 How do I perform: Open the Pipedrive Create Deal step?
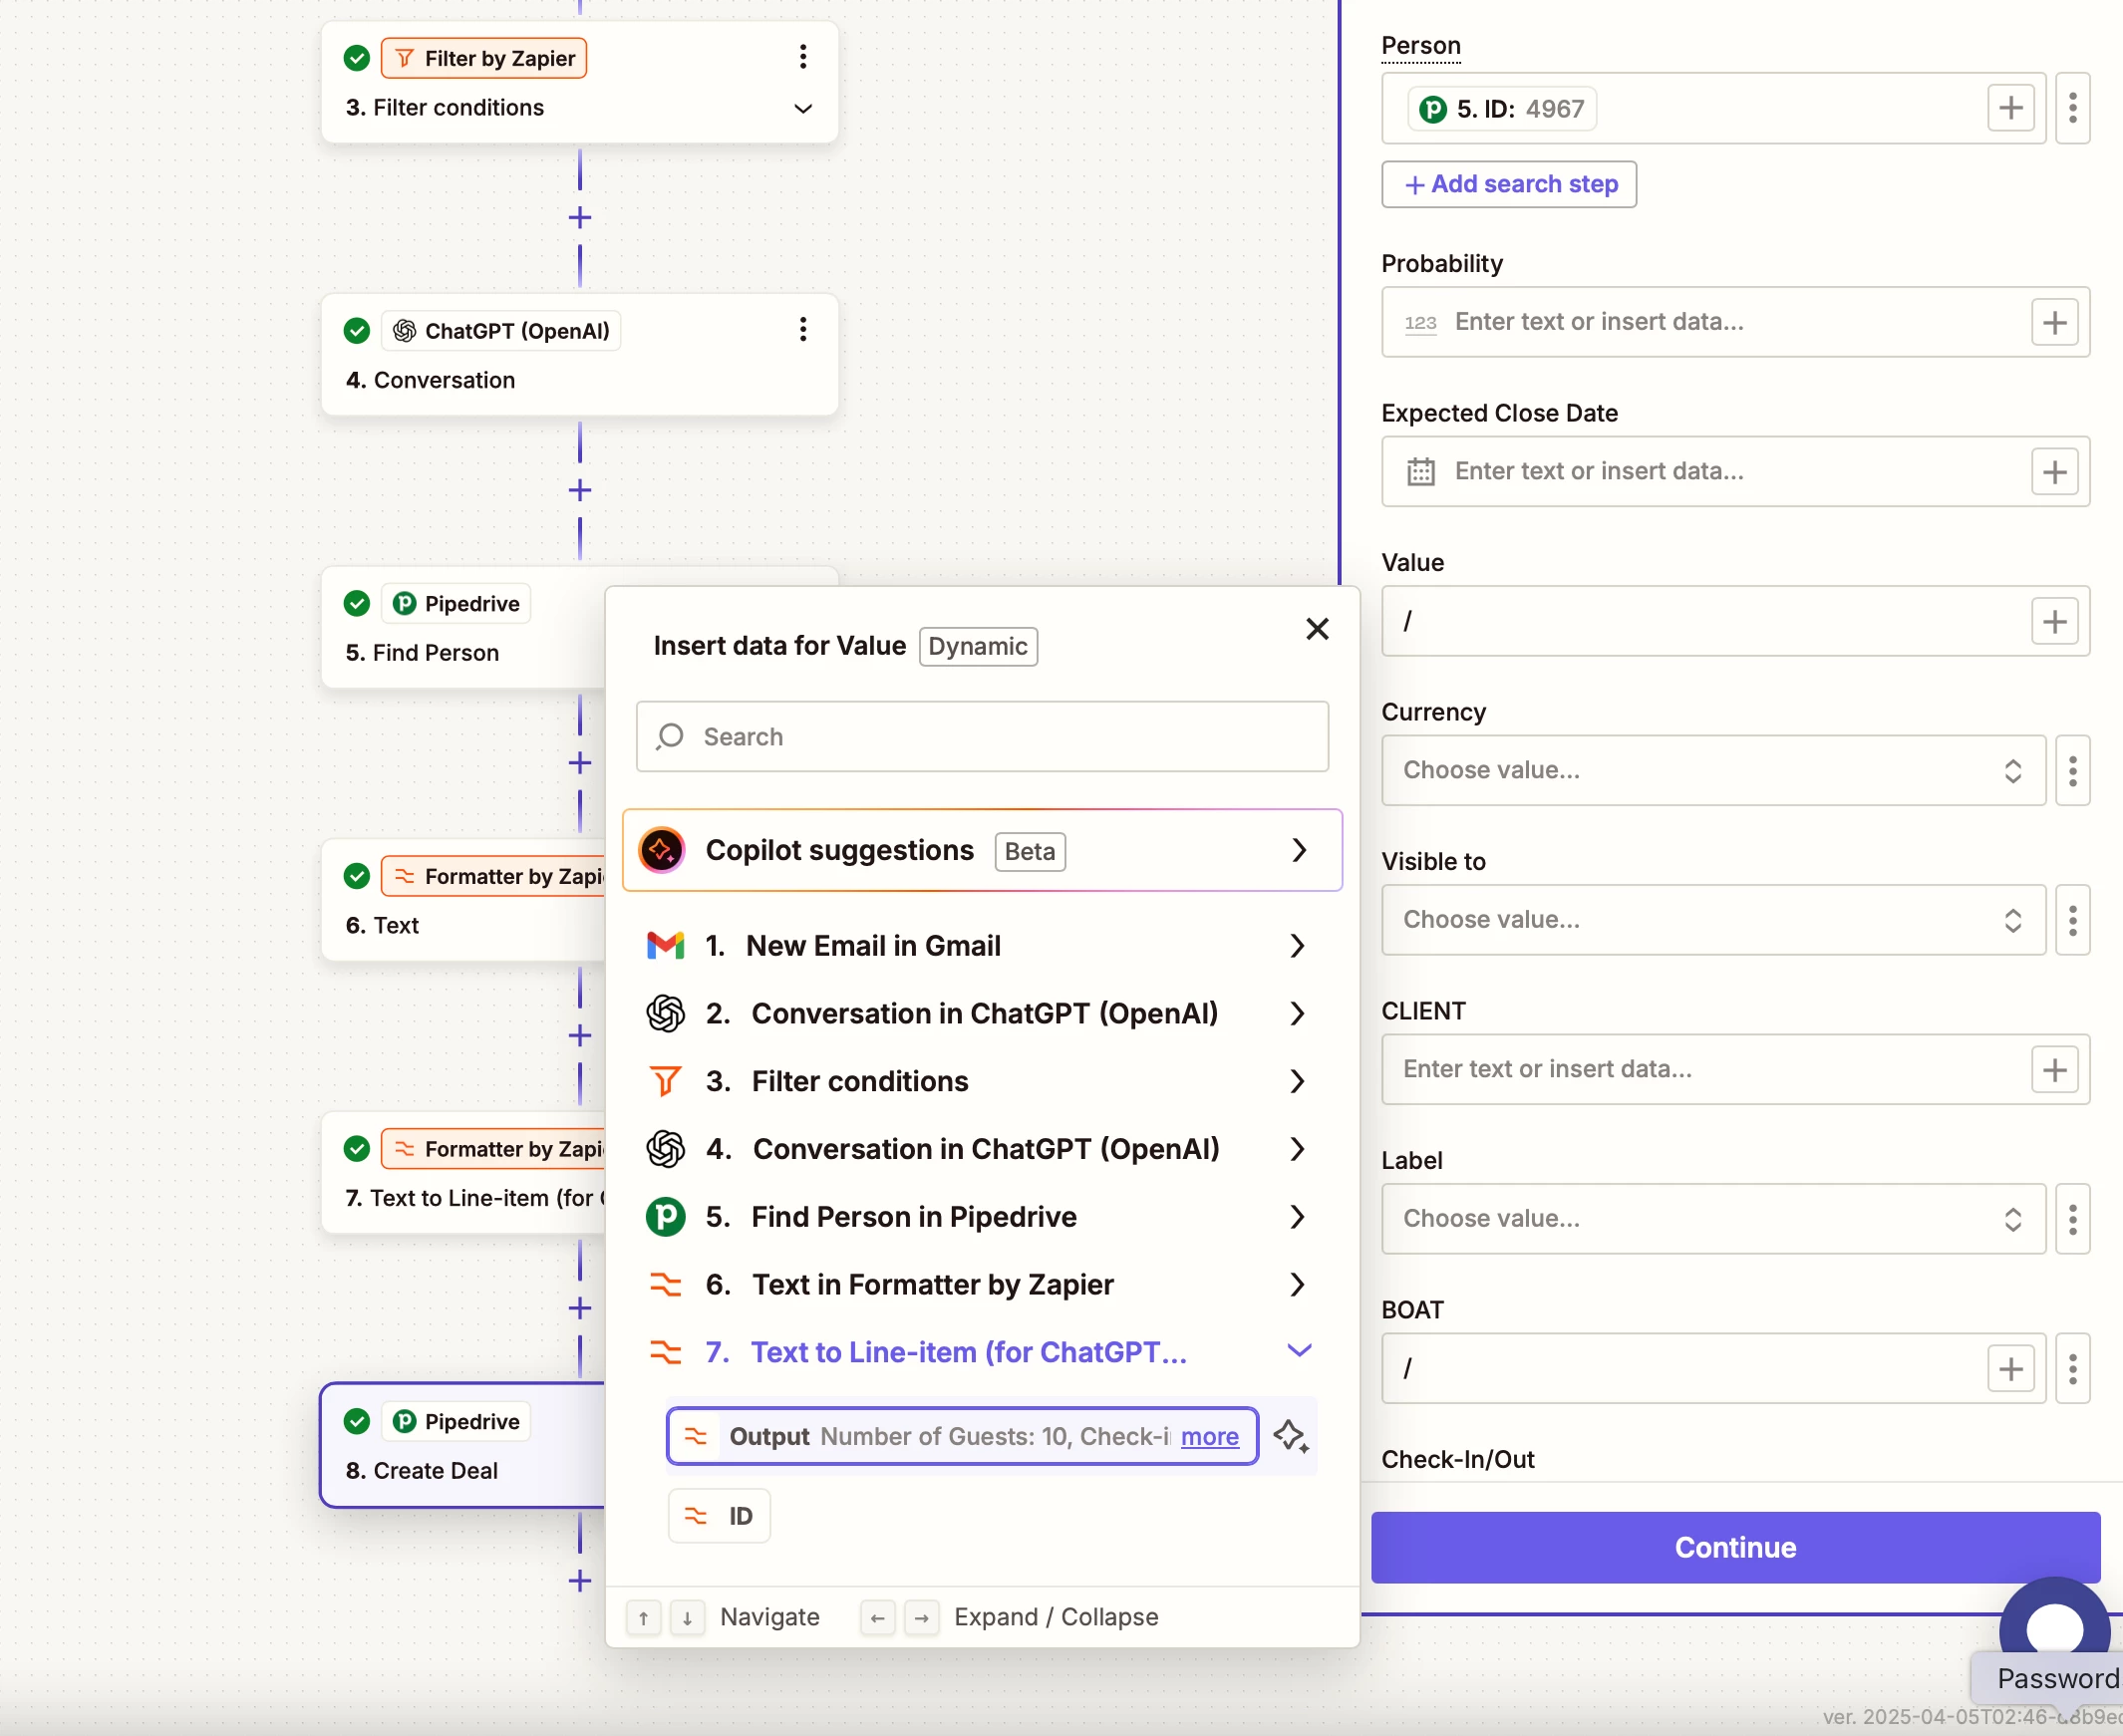(x=463, y=1446)
